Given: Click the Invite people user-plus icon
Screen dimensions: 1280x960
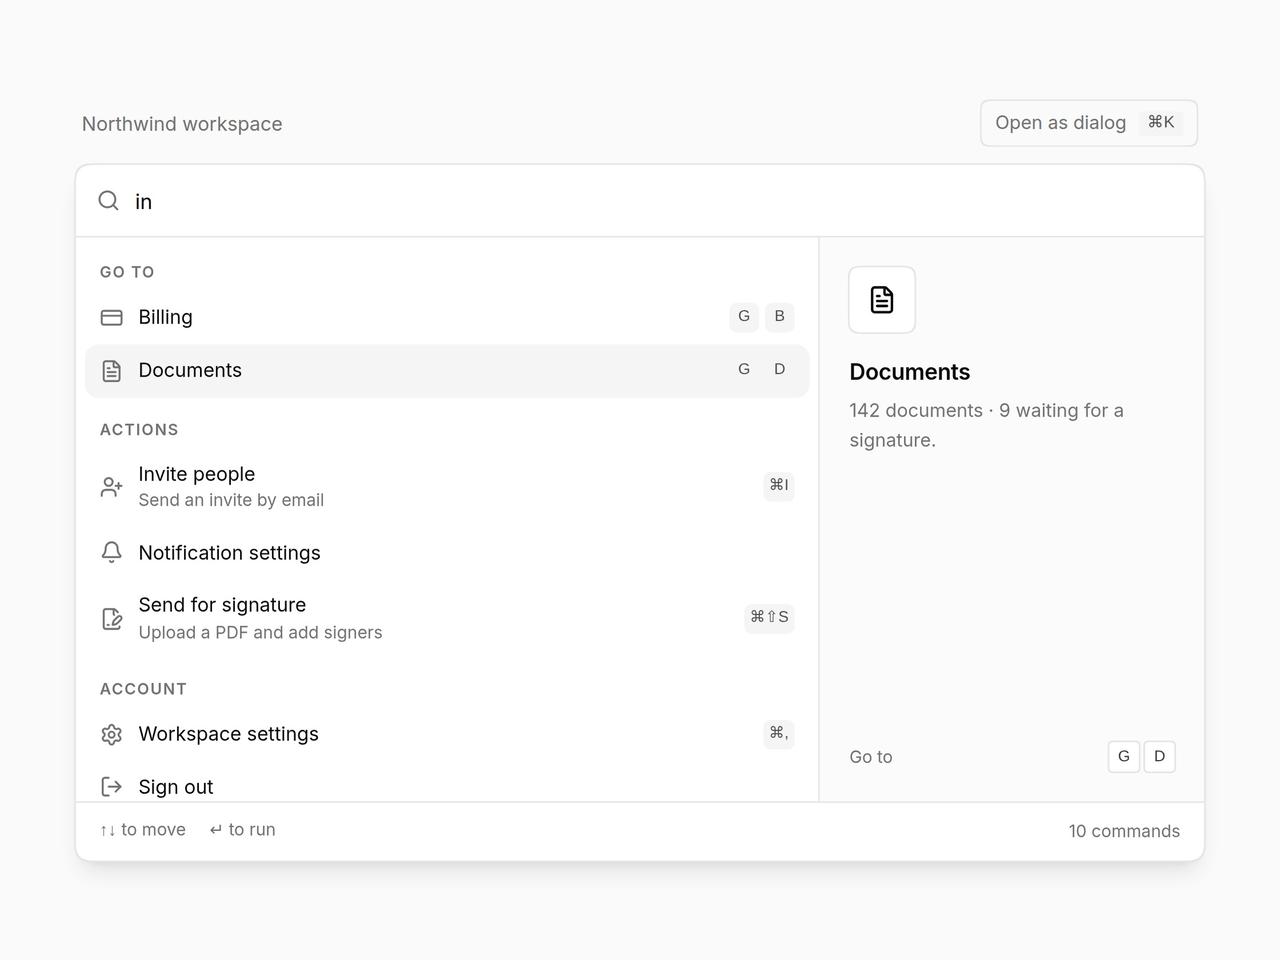Looking at the screenshot, I should click(x=112, y=487).
